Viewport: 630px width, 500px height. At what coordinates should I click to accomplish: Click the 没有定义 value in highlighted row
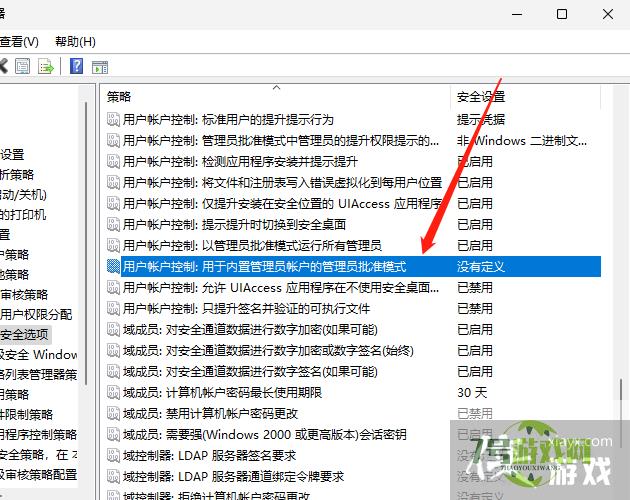tap(481, 266)
